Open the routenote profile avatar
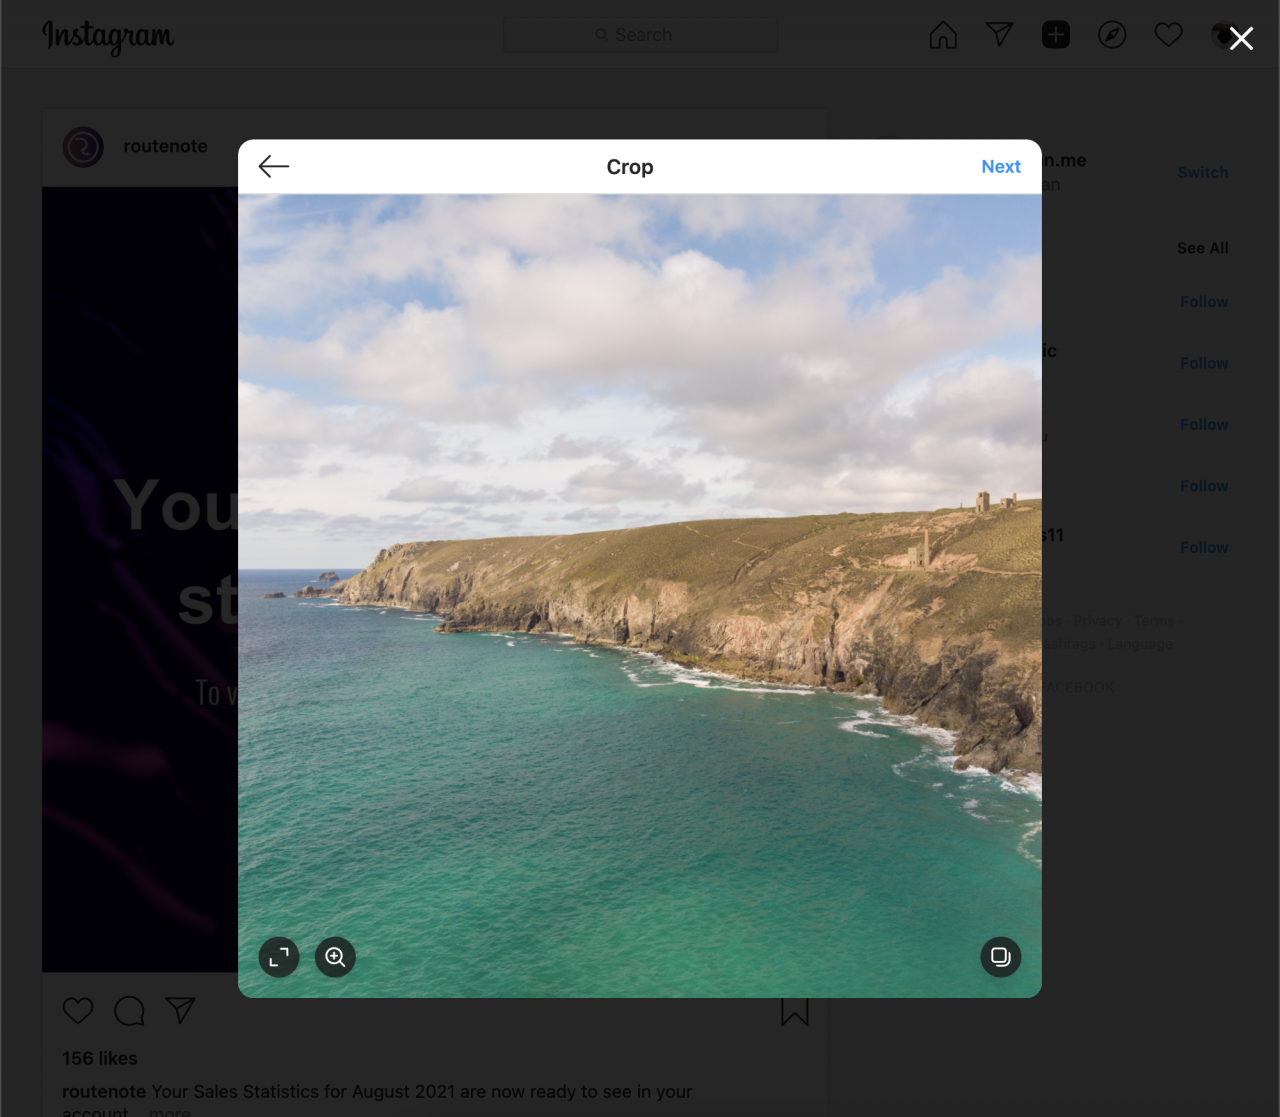Screen dimensions: 1280x1117 [x=83, y=146]
